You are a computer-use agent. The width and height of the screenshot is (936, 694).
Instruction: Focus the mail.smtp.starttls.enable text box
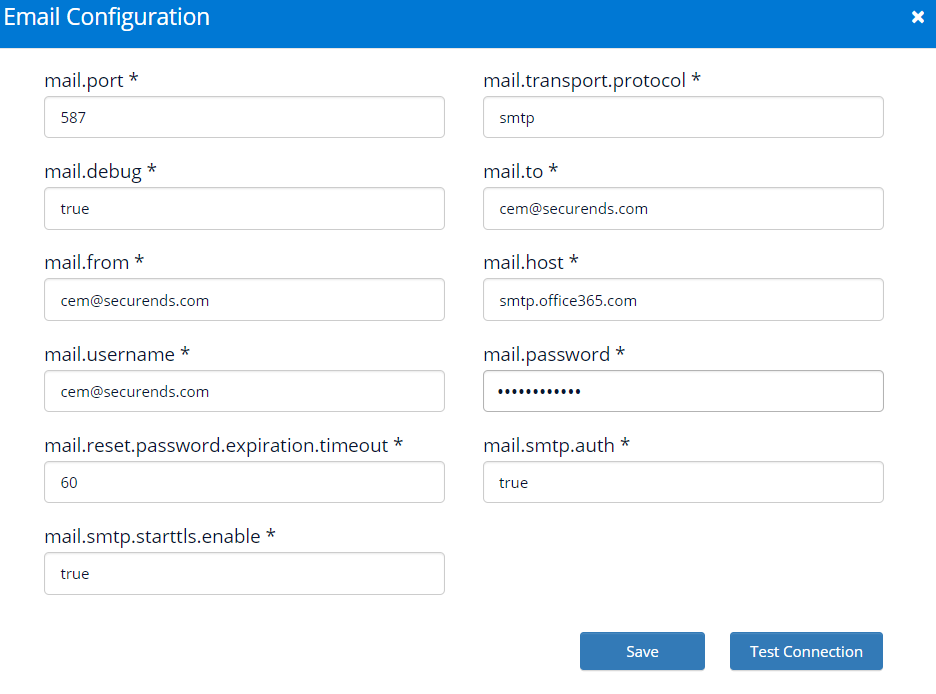(x=244, y=573)
